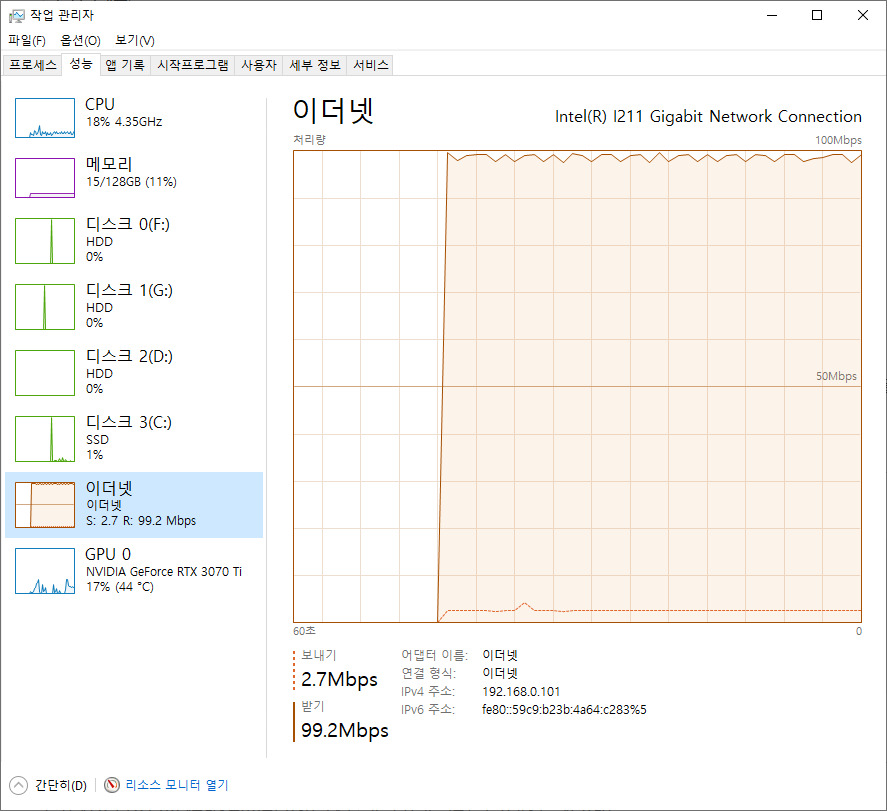View GPU 0 RTX 3070 Ti graph
This screenshot has width=887, height=811.
45,571
